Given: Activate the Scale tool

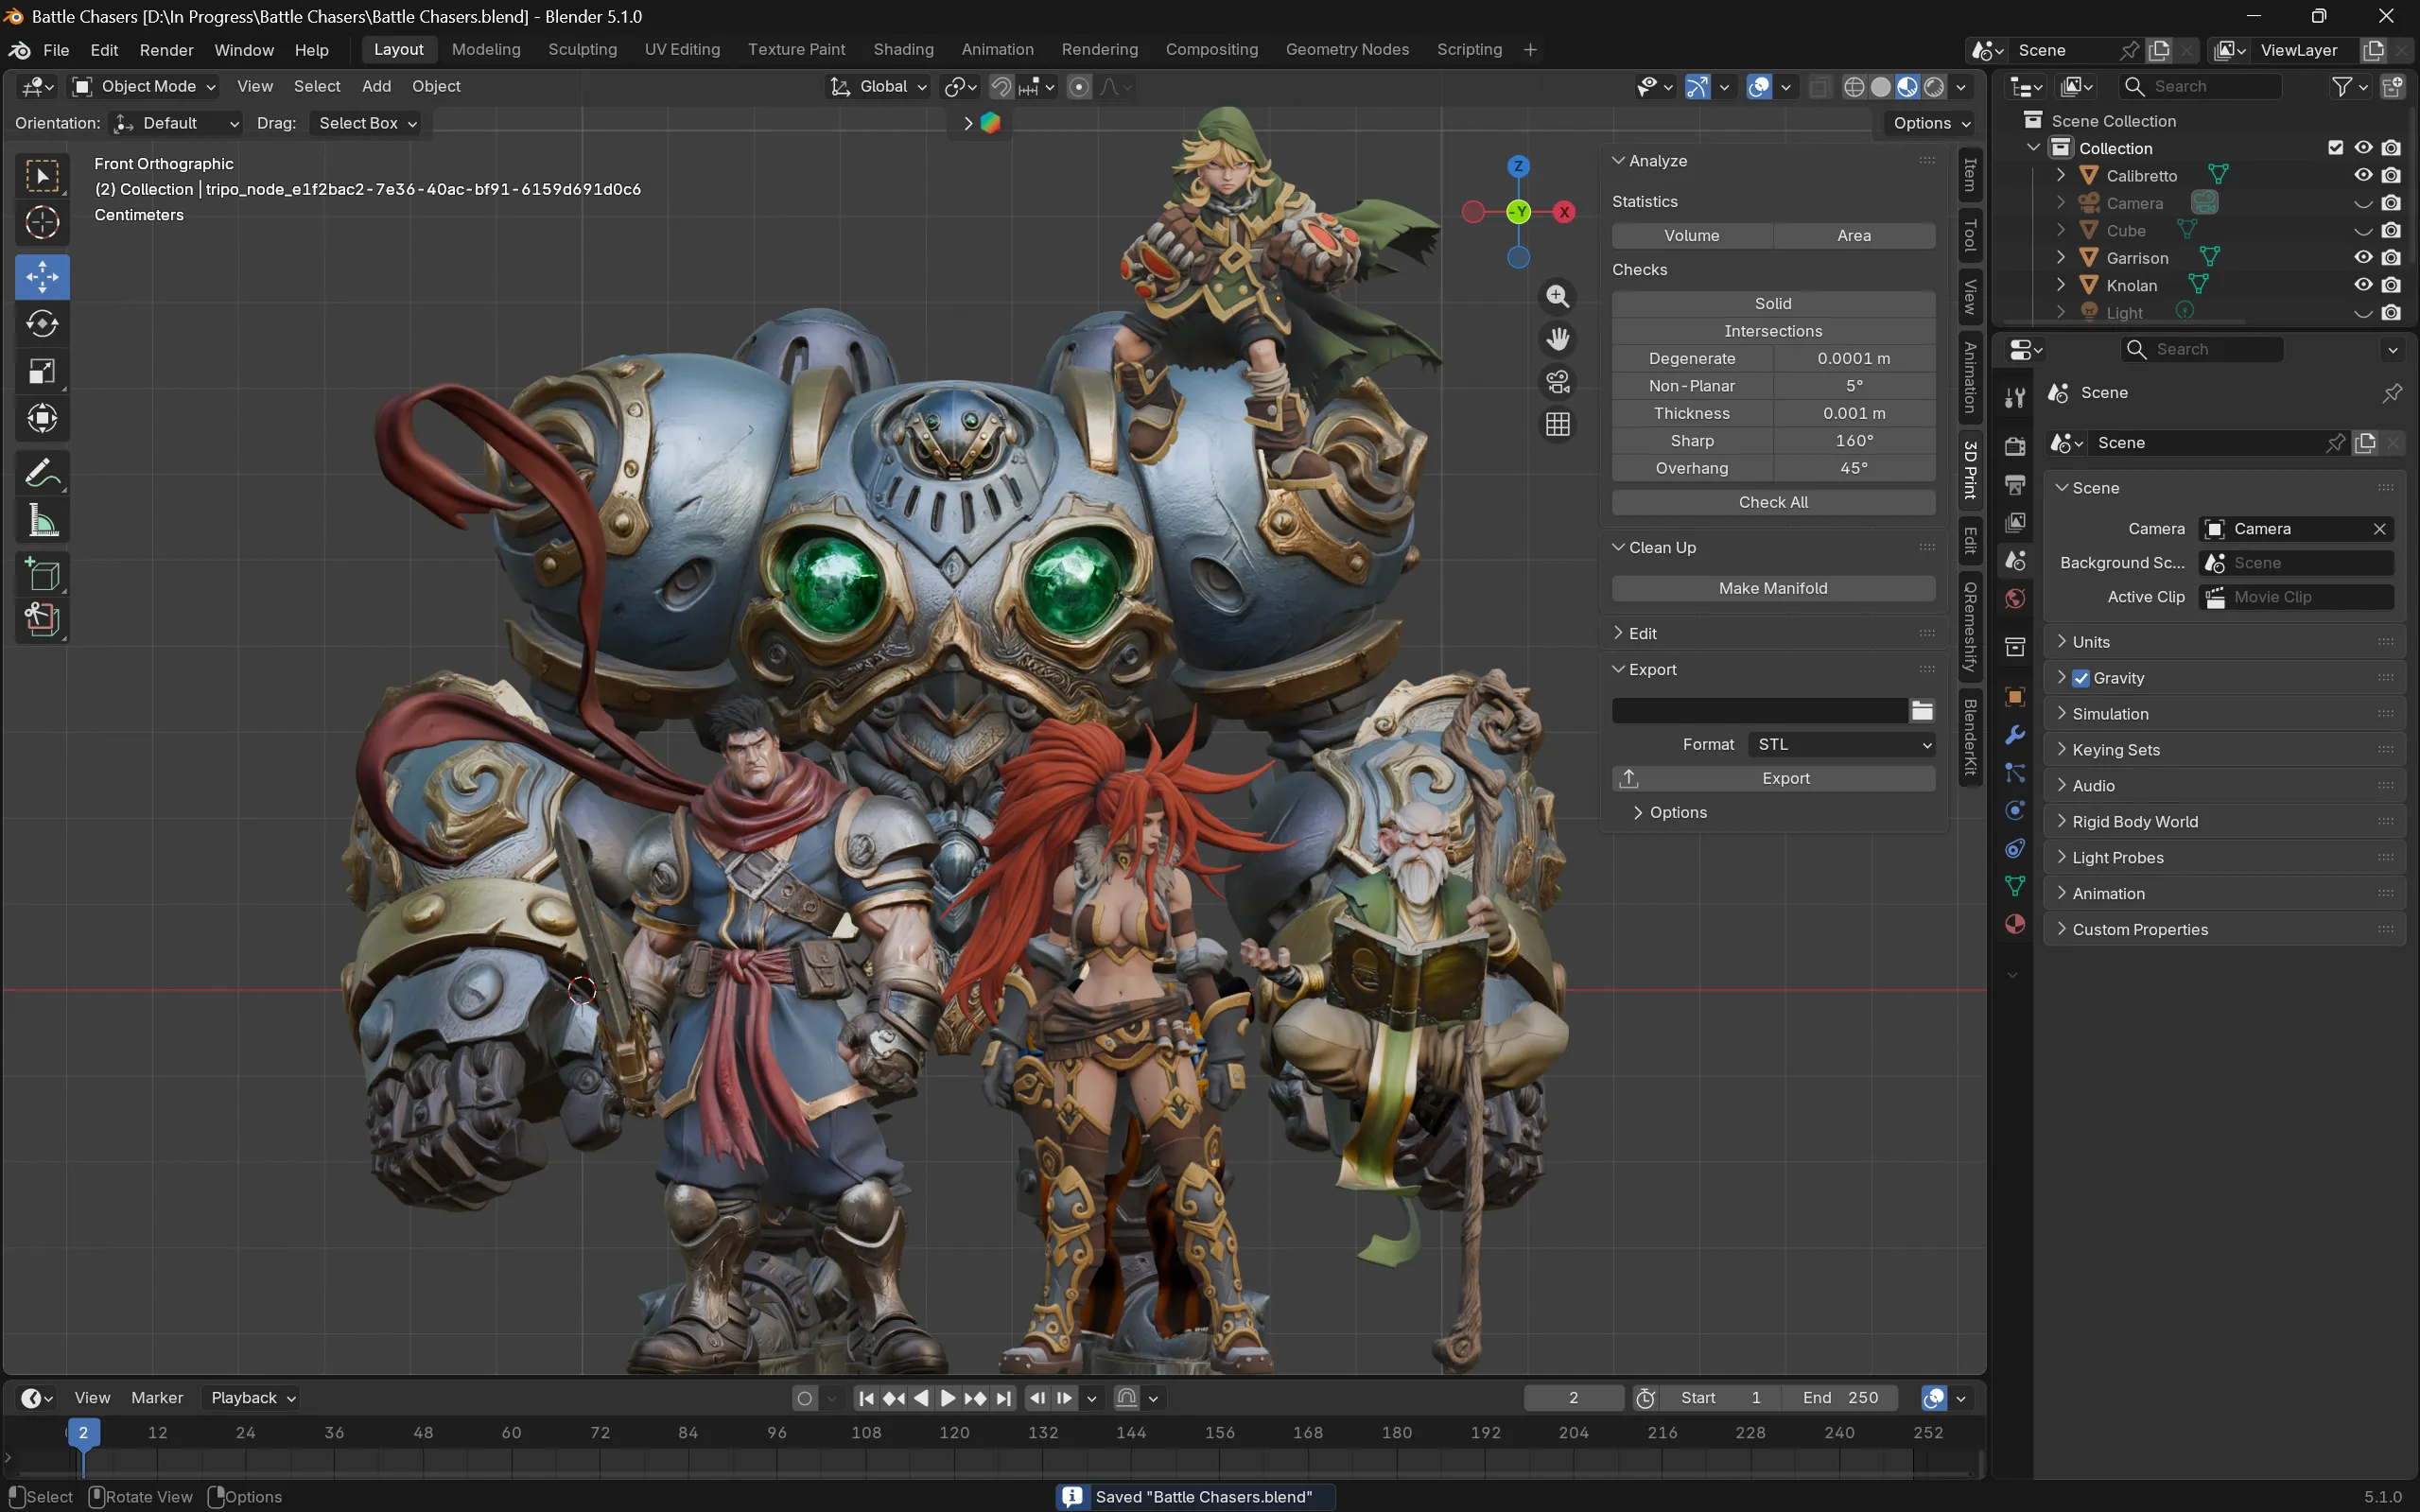Looking at the screenshot, I should point(42,371).
